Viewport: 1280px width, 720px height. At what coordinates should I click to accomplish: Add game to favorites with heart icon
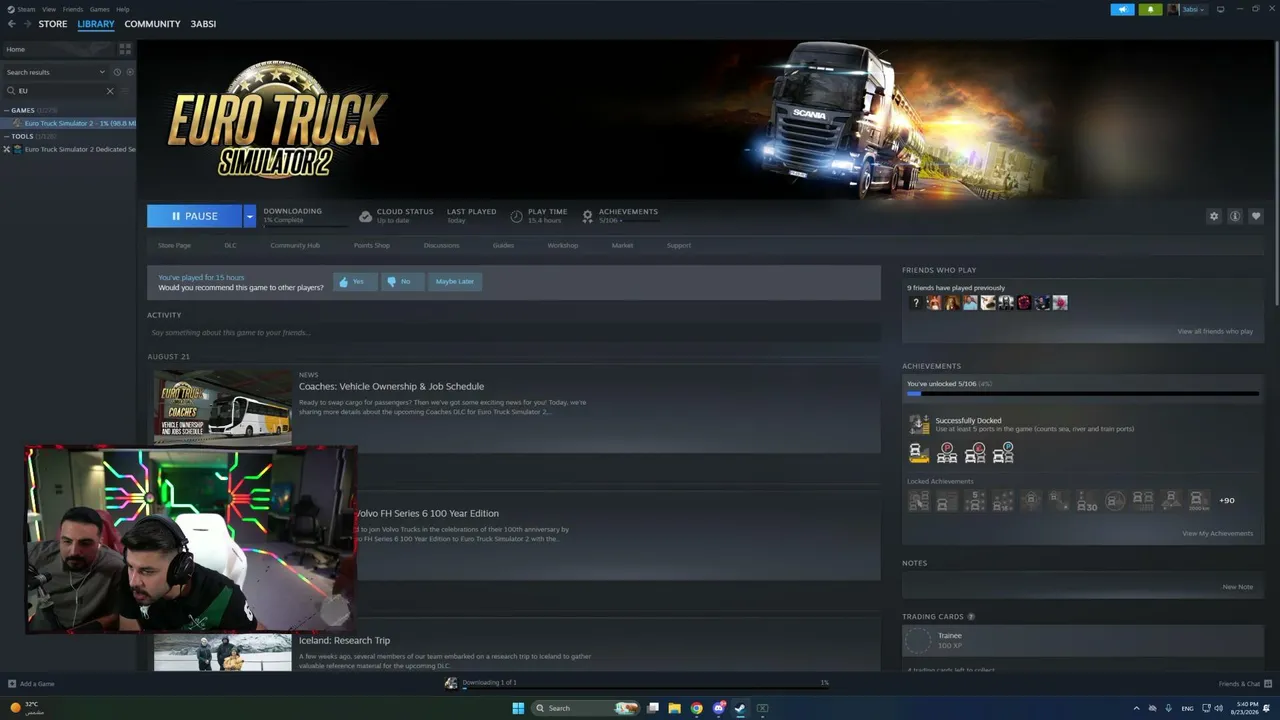(x=1256, y=216)
